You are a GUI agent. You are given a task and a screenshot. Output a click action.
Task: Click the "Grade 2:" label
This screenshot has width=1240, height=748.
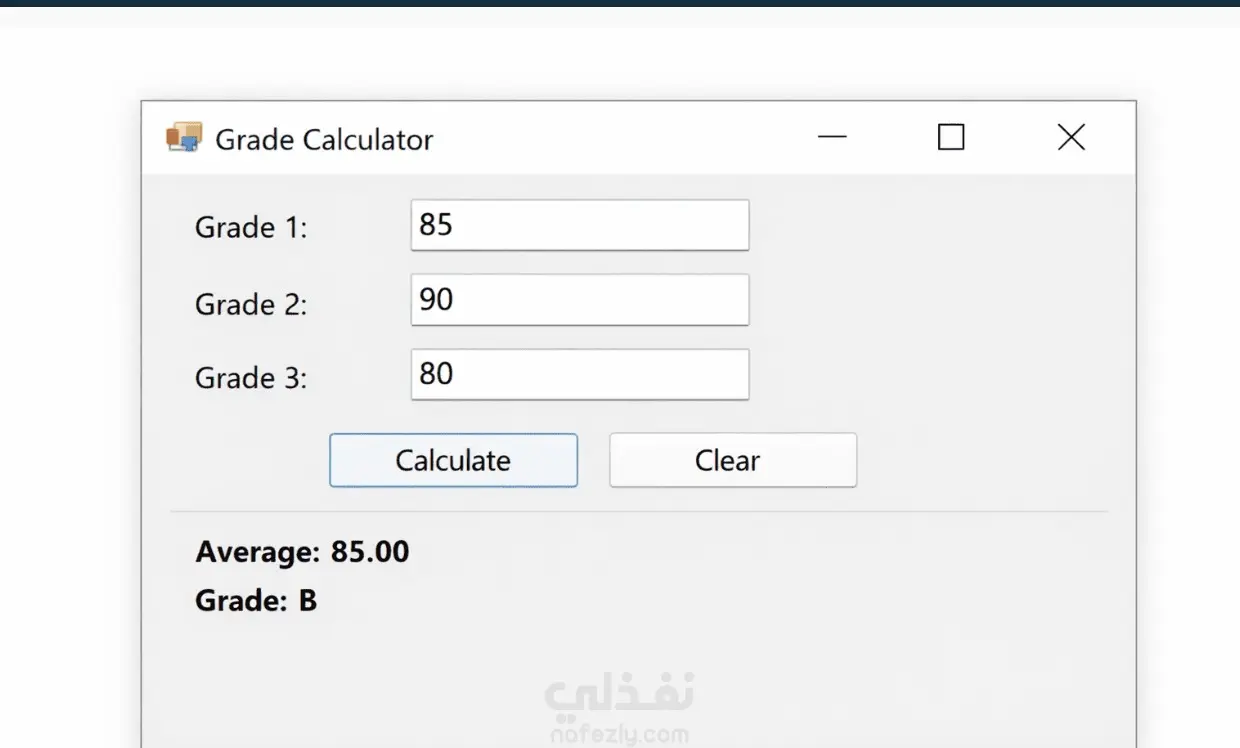click(x=251, y=304)
